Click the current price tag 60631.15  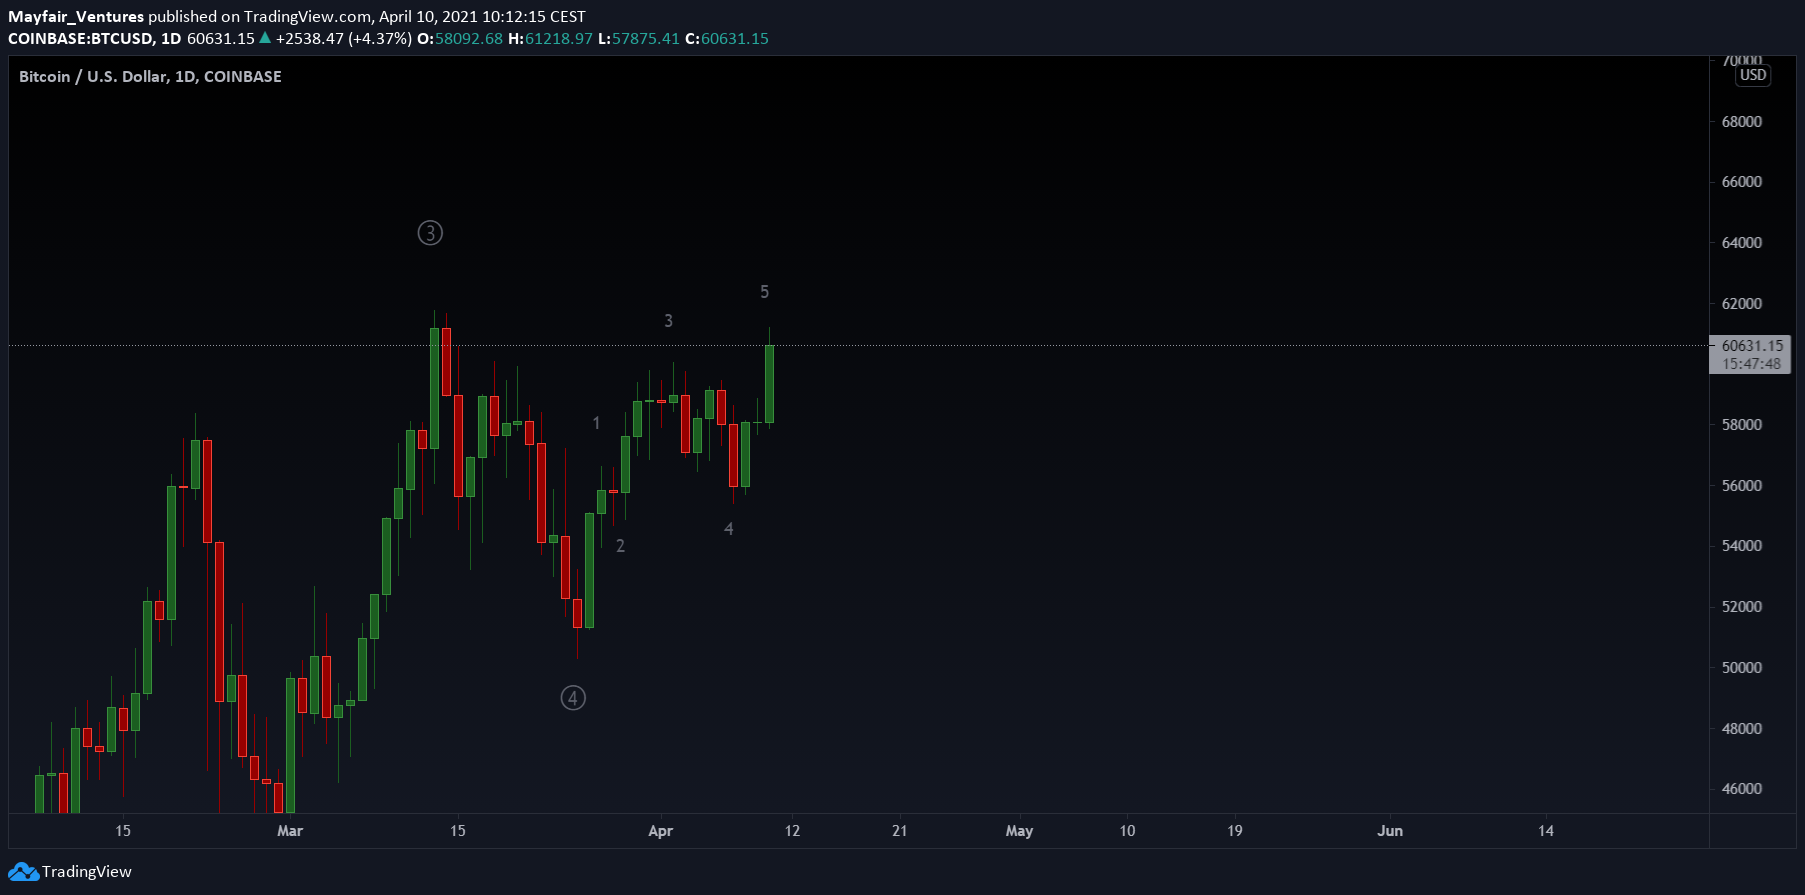click(1752, 346)
